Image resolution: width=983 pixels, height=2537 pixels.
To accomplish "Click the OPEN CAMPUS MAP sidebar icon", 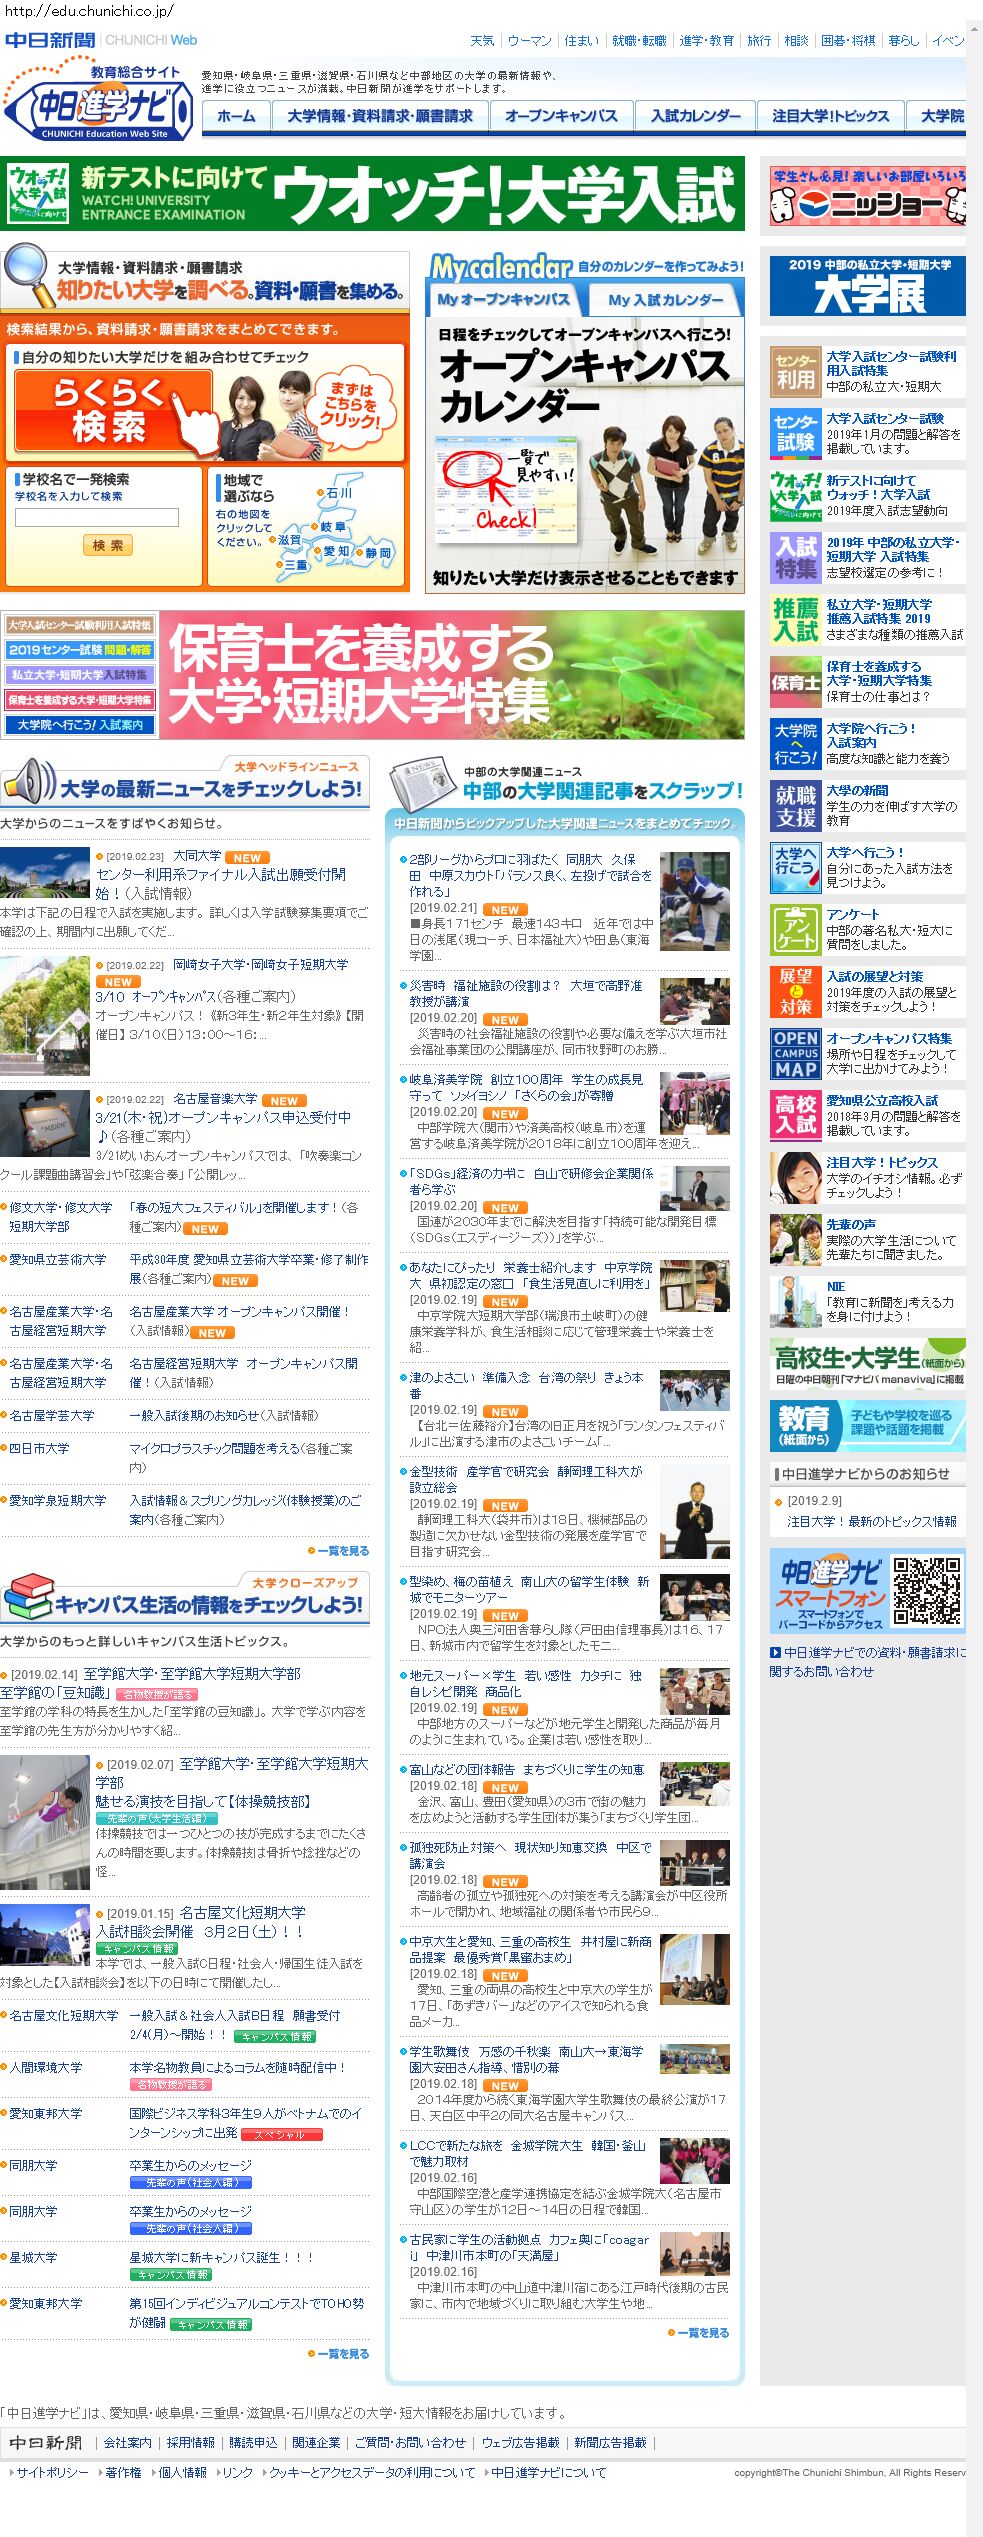I will coord(795,1054).
